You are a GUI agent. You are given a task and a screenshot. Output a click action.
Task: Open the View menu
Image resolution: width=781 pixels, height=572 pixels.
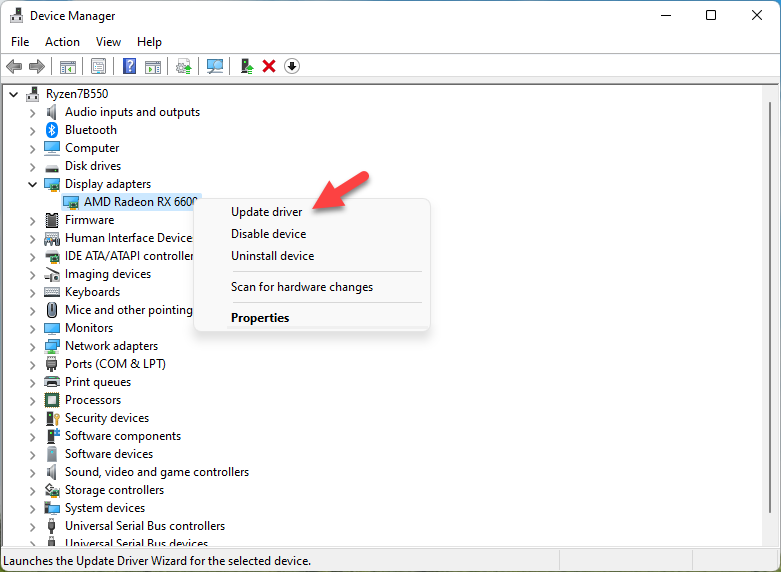click(x=108, y=42)
